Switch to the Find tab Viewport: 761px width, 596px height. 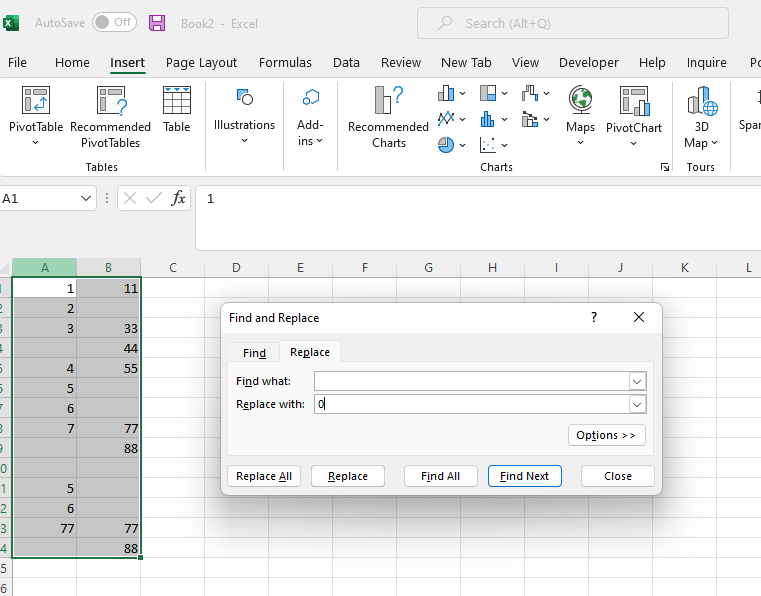pos(254,352)
